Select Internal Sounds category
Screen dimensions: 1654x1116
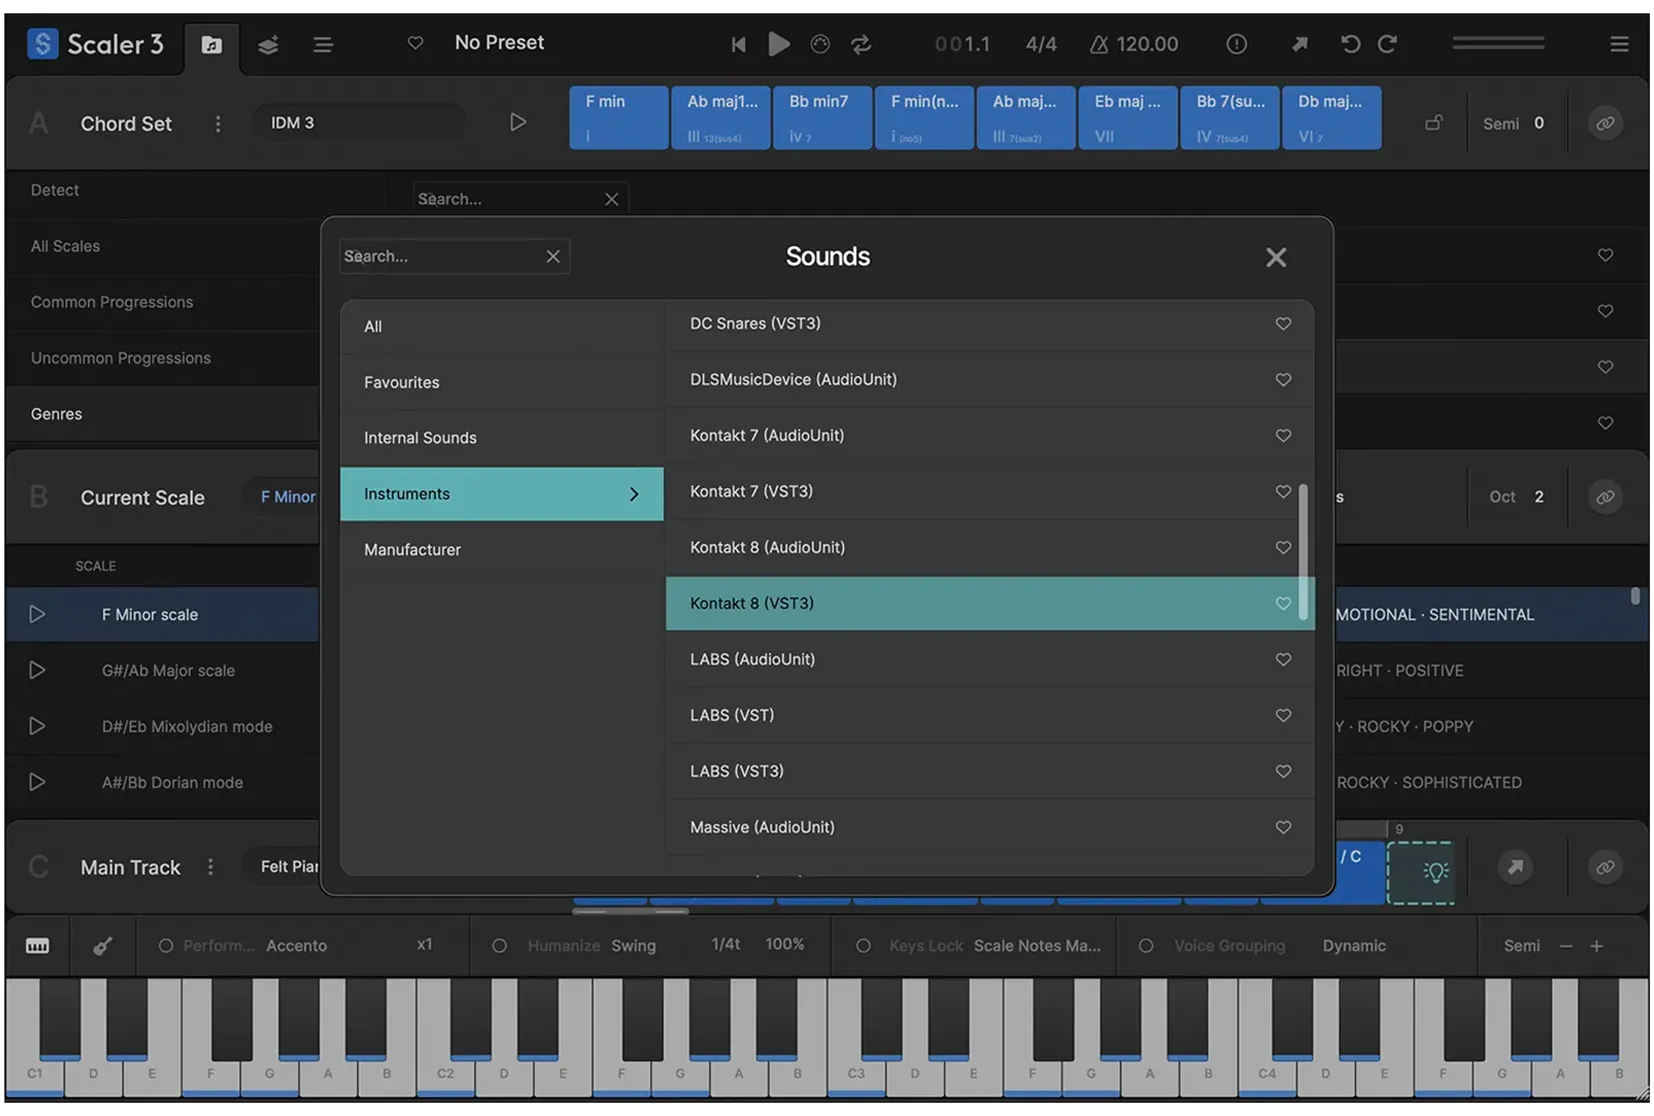(502, 438)
